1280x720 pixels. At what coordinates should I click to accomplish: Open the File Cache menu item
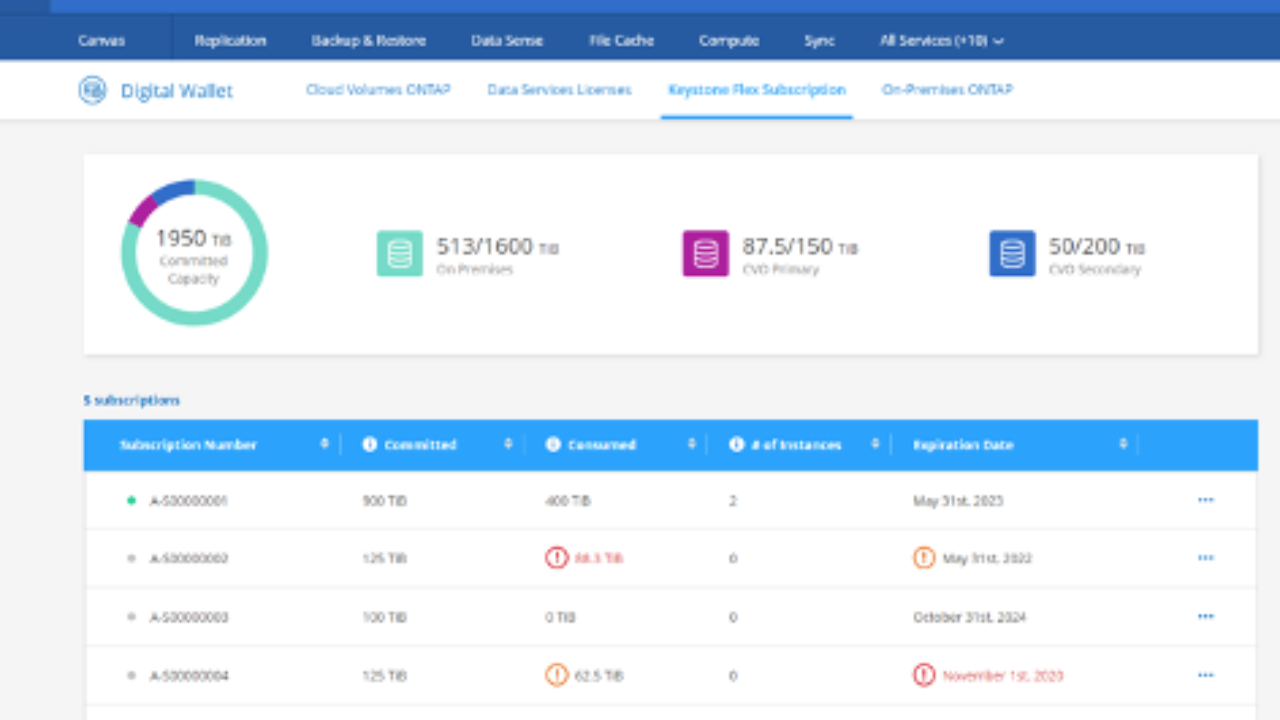[621, 41]
